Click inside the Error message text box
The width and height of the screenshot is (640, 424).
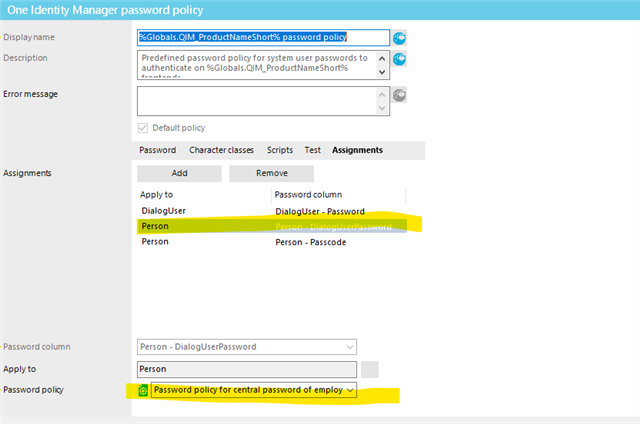[257, 101]
